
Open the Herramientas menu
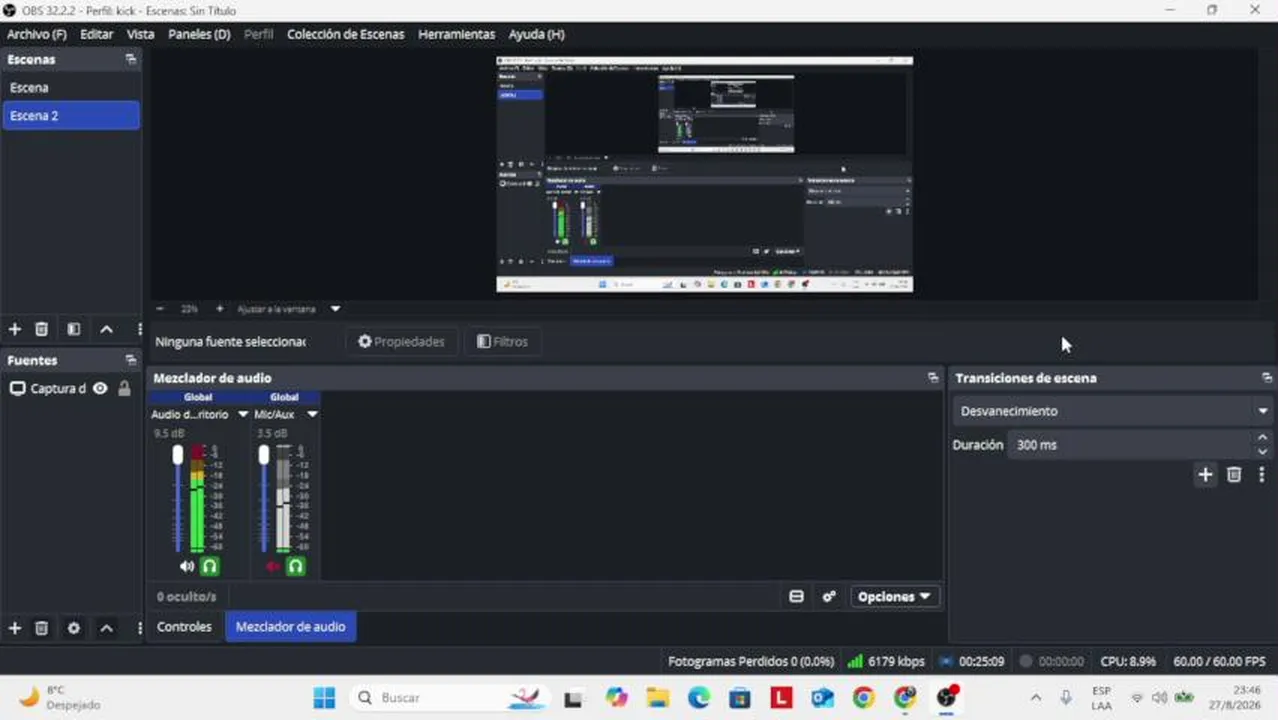(x=456, y=34)
